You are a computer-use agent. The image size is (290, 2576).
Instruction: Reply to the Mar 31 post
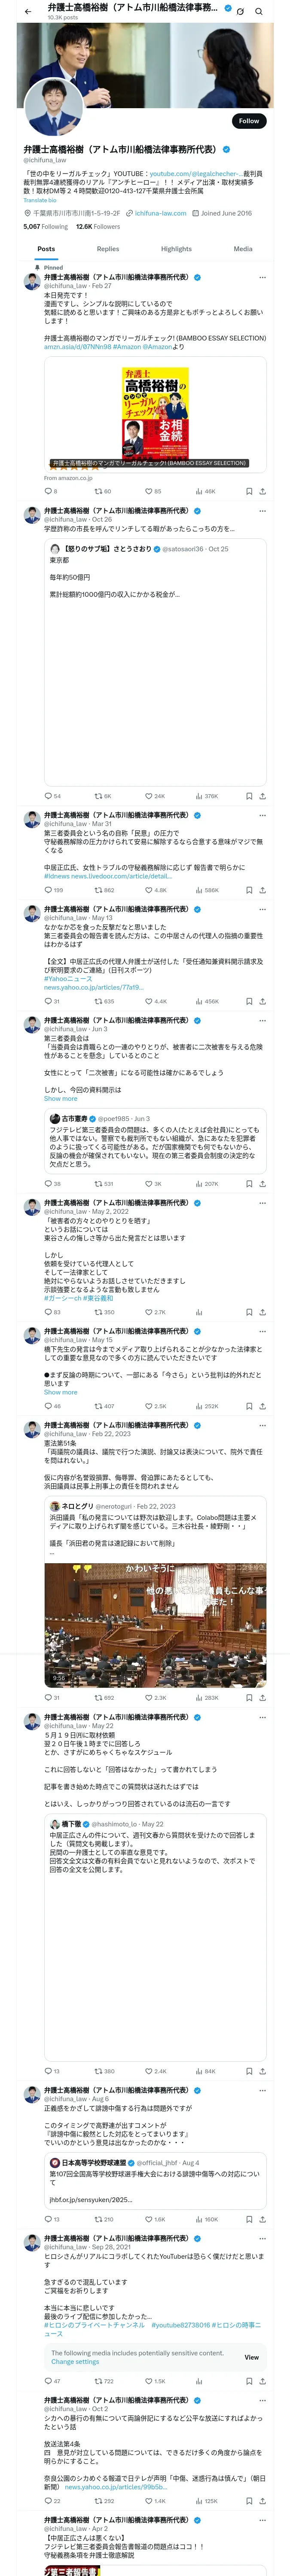(x=47, y=889)
